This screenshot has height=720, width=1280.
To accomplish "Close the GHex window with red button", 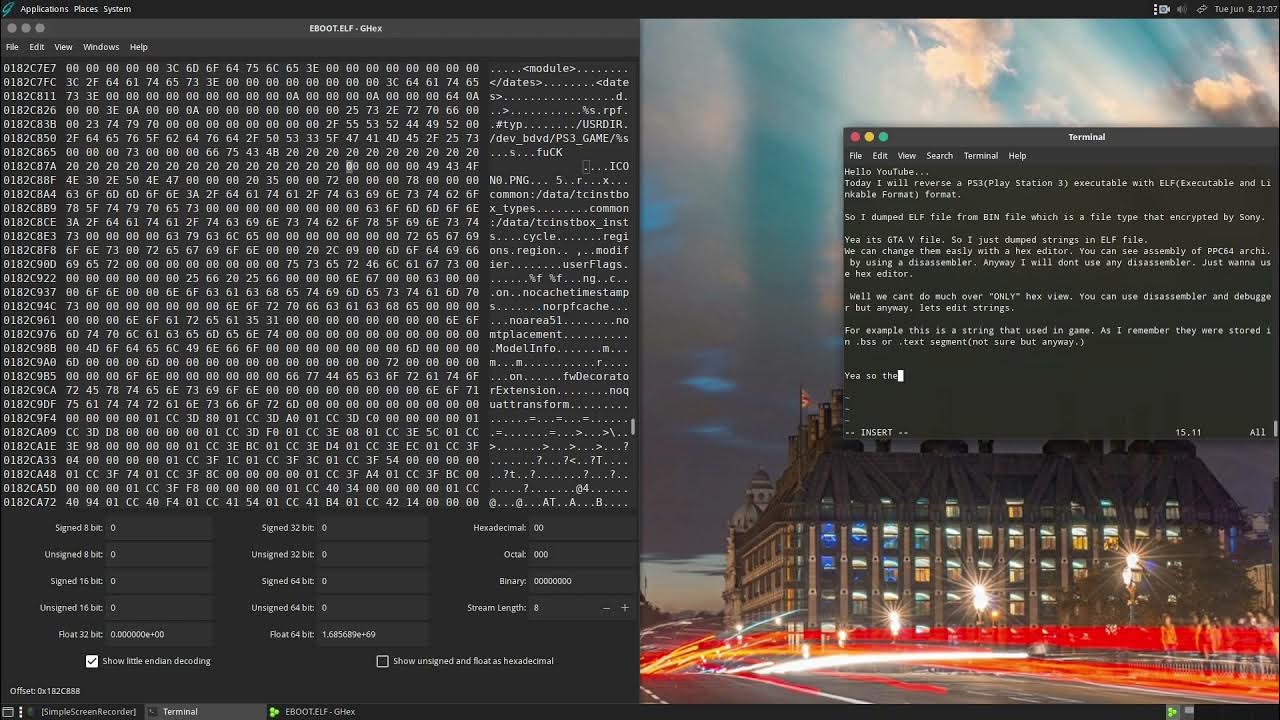I will click(x=12, y=28).
